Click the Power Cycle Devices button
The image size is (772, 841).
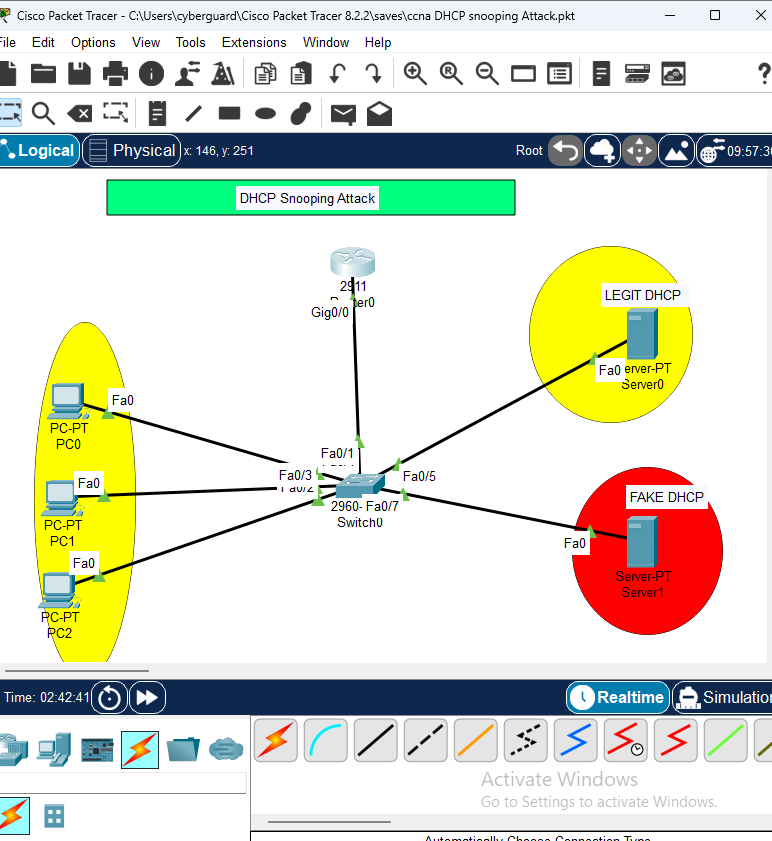109,698
